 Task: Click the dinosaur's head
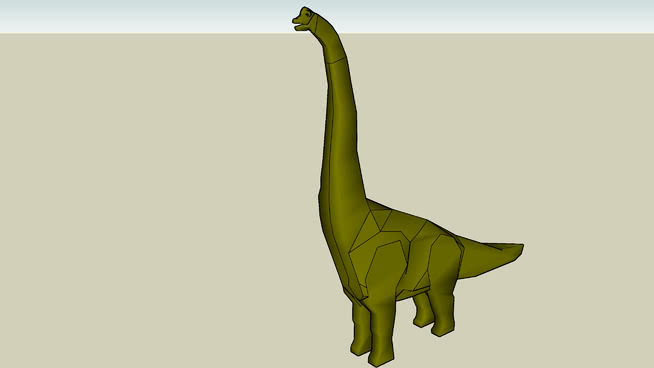[x=304, y=19]
